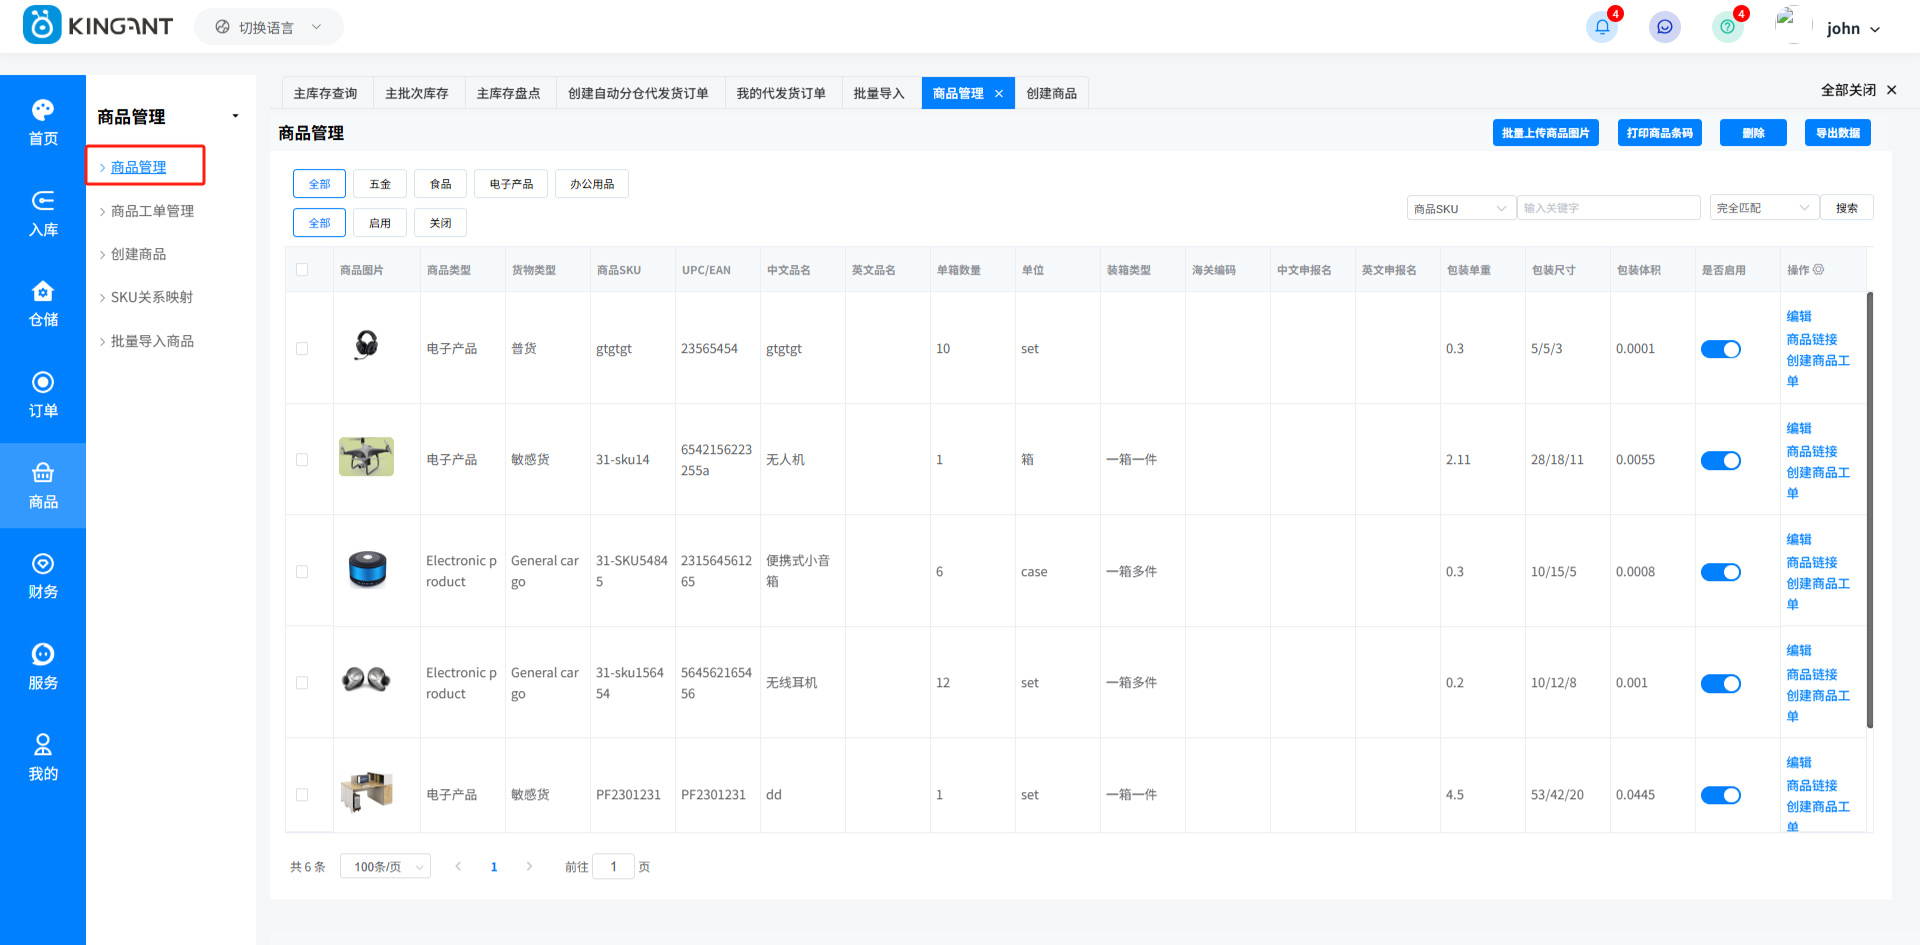
Task: Open the notification bell icon
Action: pyautogui.click(x=1601, y=28)
